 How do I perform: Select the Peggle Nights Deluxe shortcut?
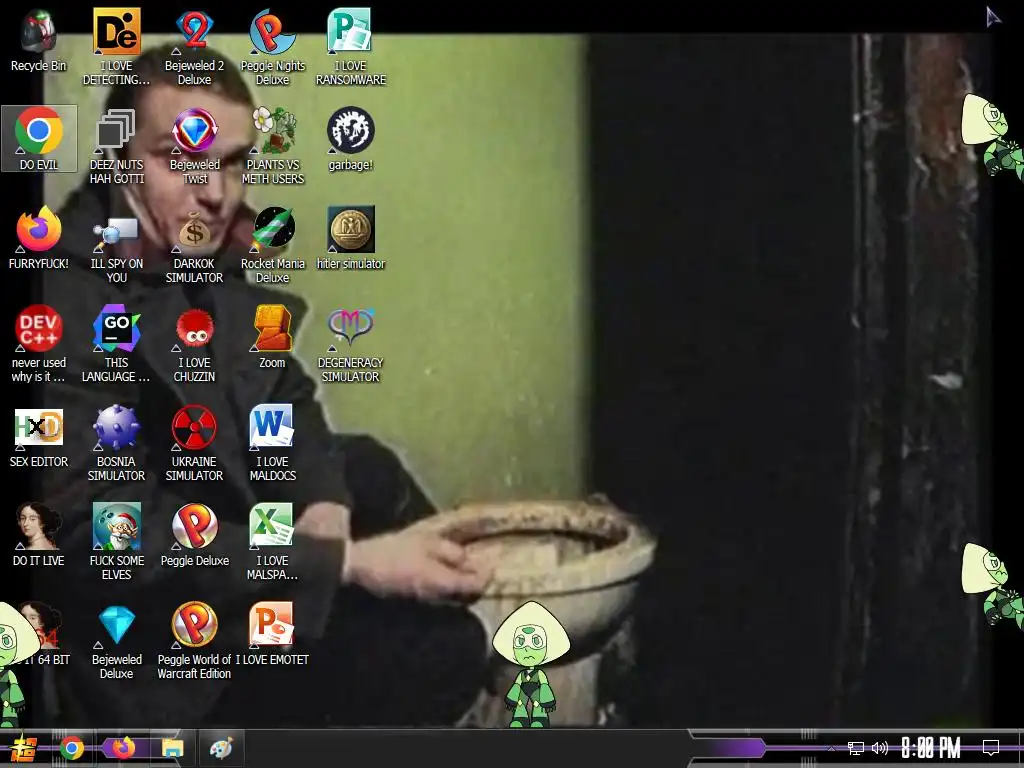[272, 47]
